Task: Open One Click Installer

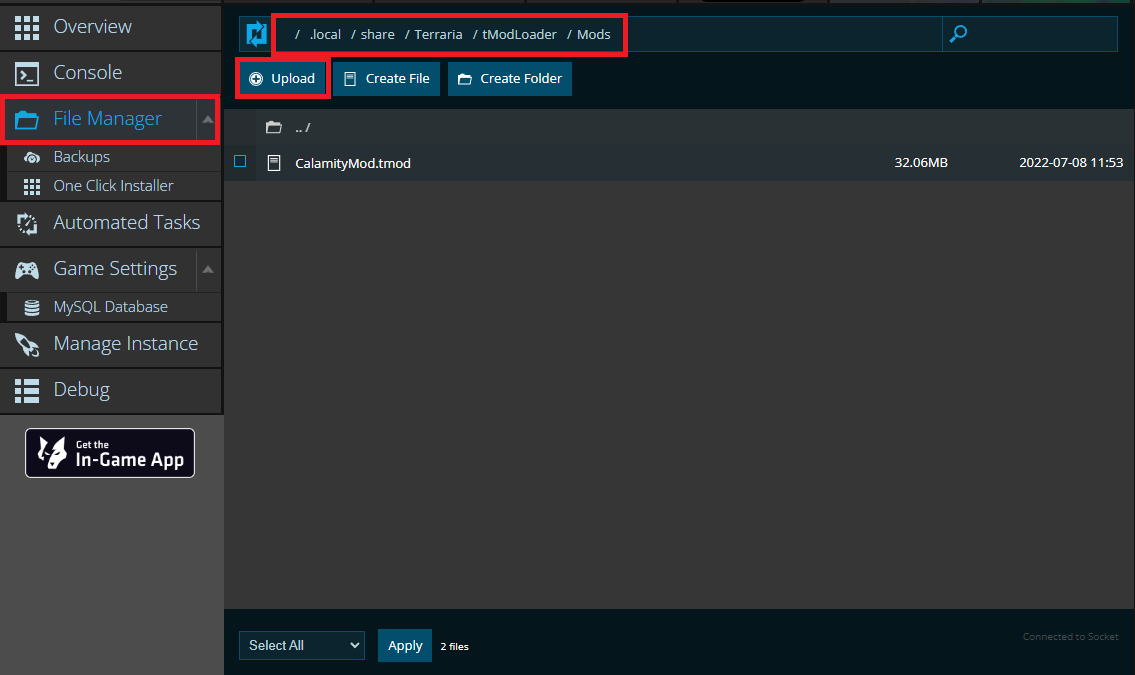Action: pyautogui.click(x=113, y=186)
